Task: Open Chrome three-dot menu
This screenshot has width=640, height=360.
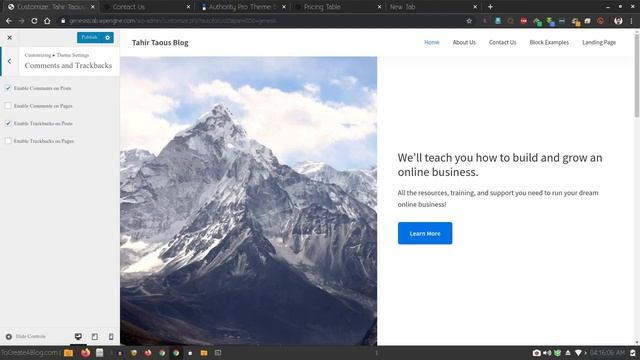Action: coord(631,21)
